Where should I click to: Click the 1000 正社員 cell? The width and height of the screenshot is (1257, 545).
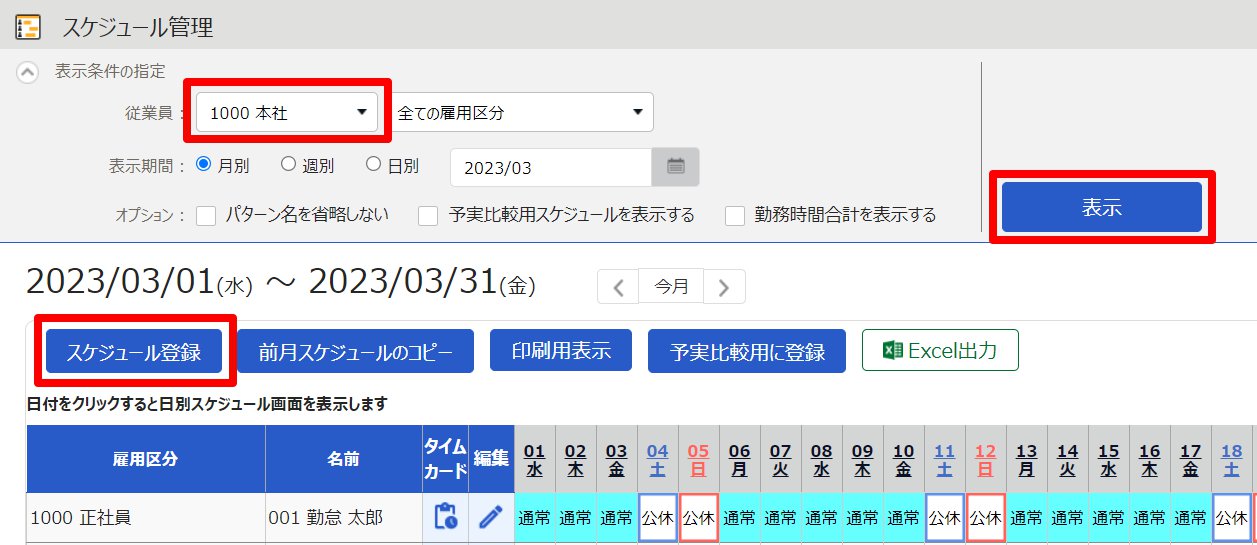pyautogui.click(x=146, y=518)
